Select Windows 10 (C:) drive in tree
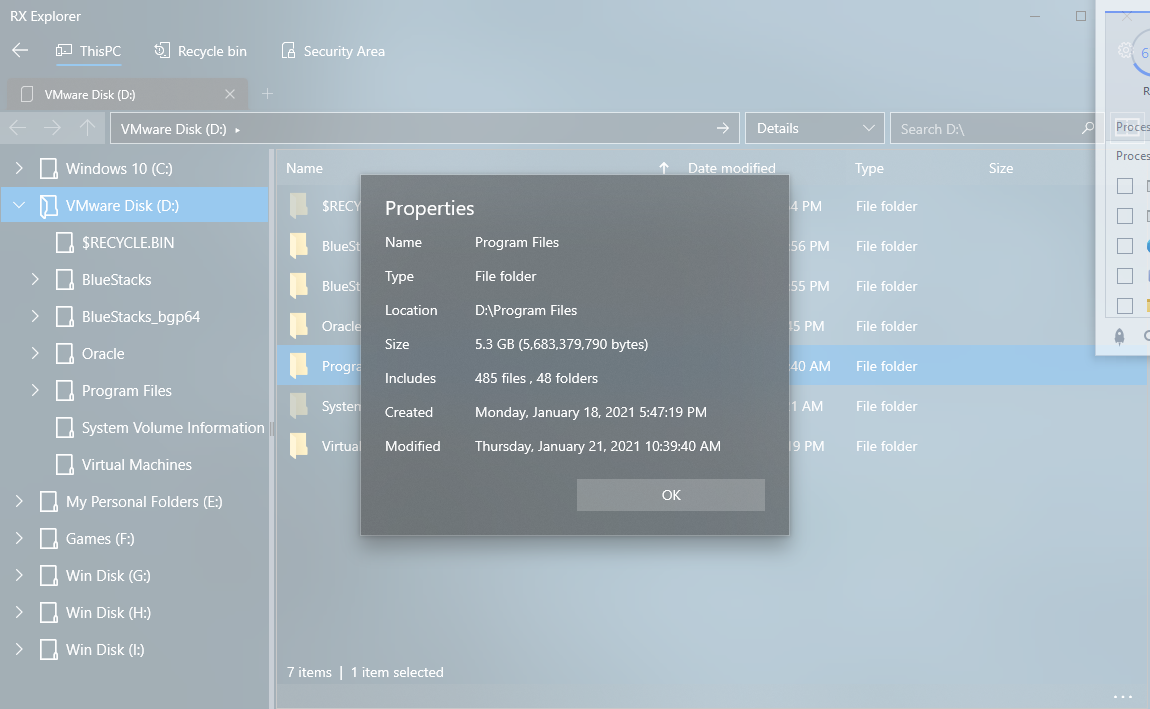 tap(119, 169)
